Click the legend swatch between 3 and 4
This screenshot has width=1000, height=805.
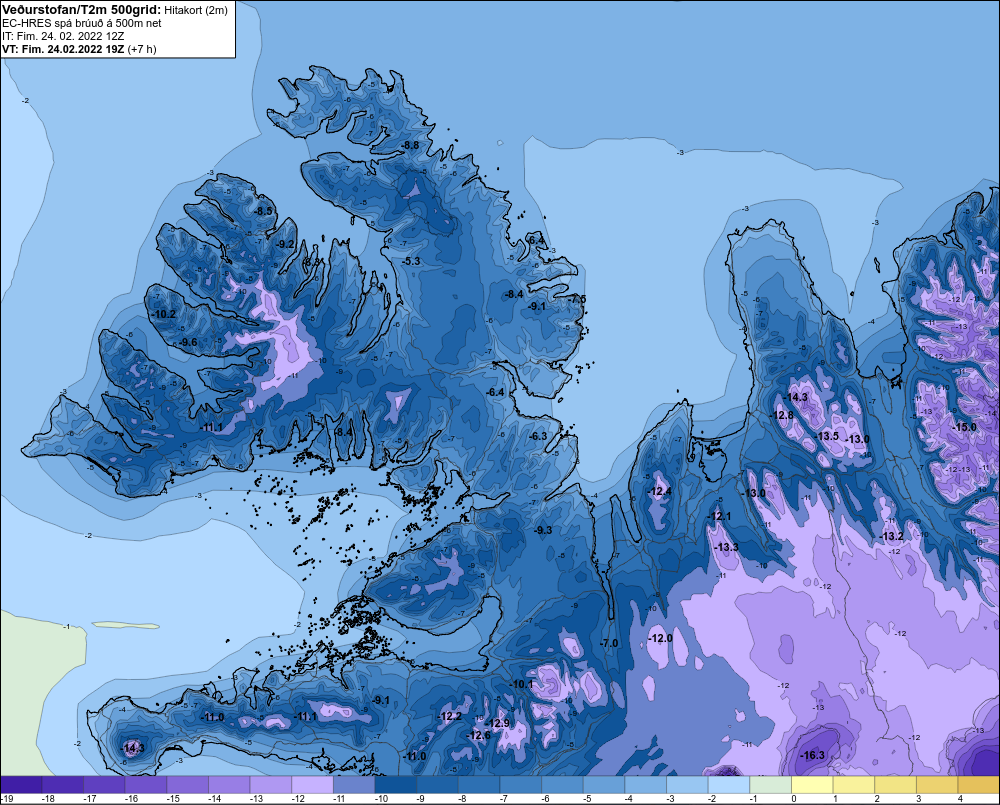(x=938, y=785)
